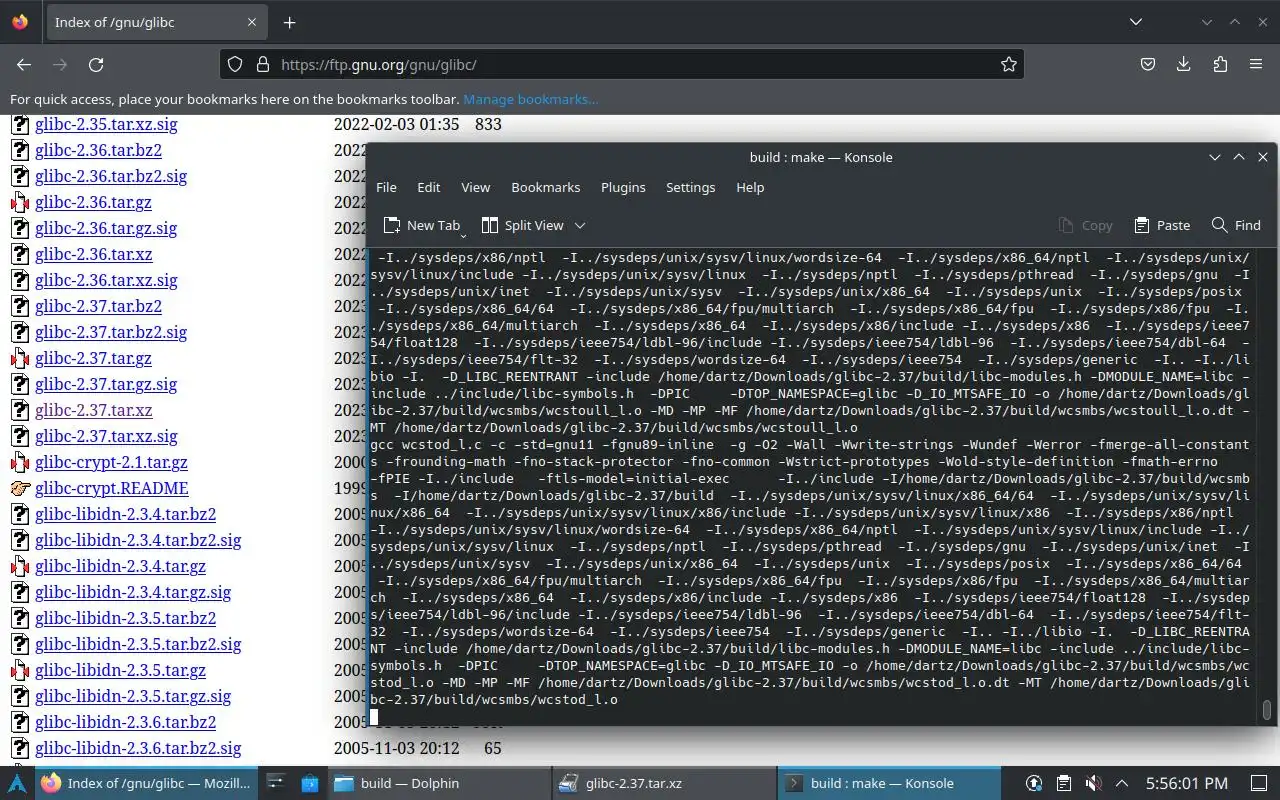Expand the Split View dropdown arrow
The image size is (1280, 800).
580,225
